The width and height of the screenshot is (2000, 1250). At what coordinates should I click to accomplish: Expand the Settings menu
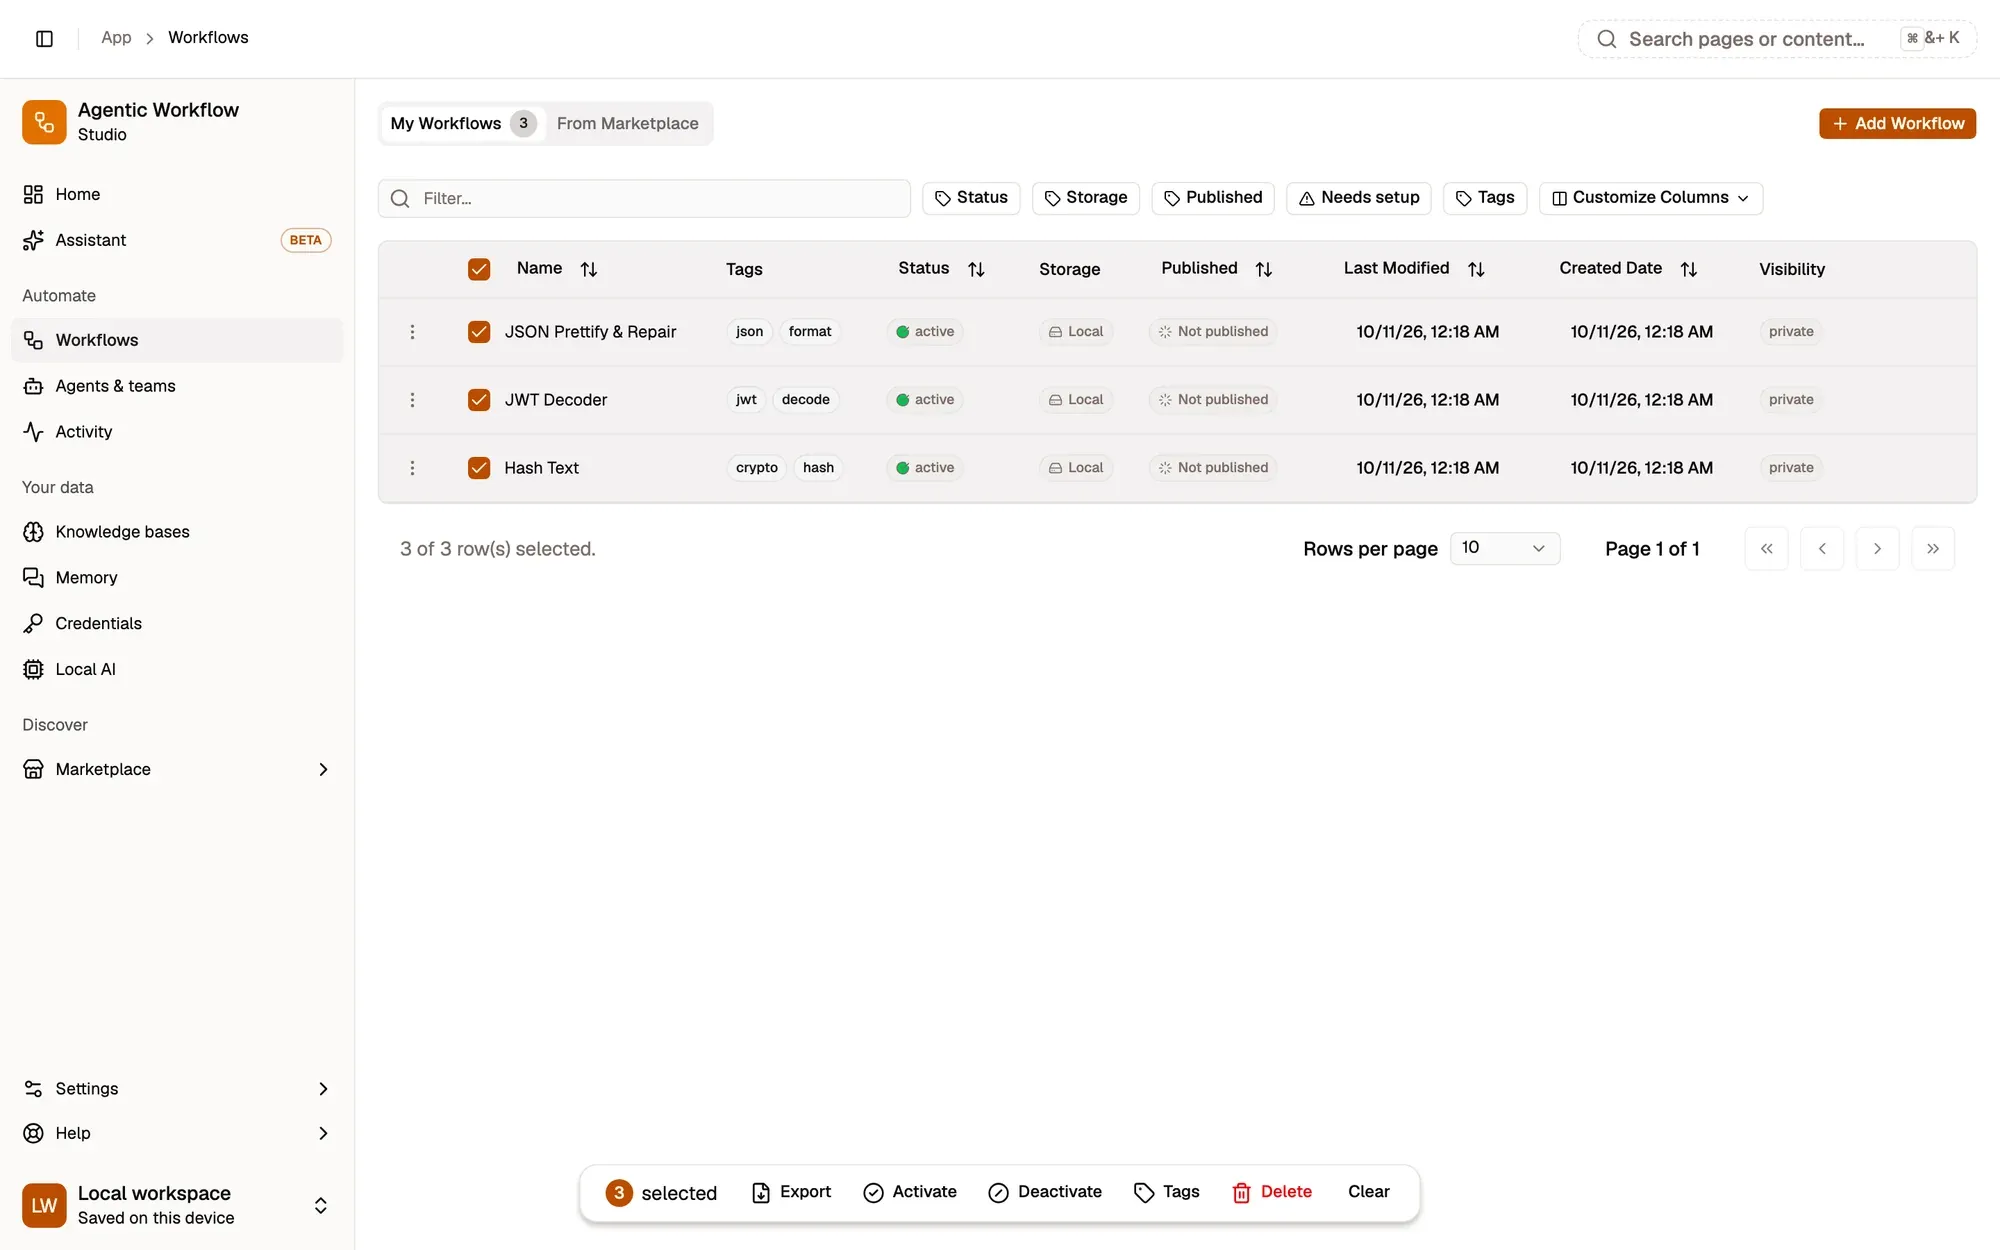tap(177, 1089)
